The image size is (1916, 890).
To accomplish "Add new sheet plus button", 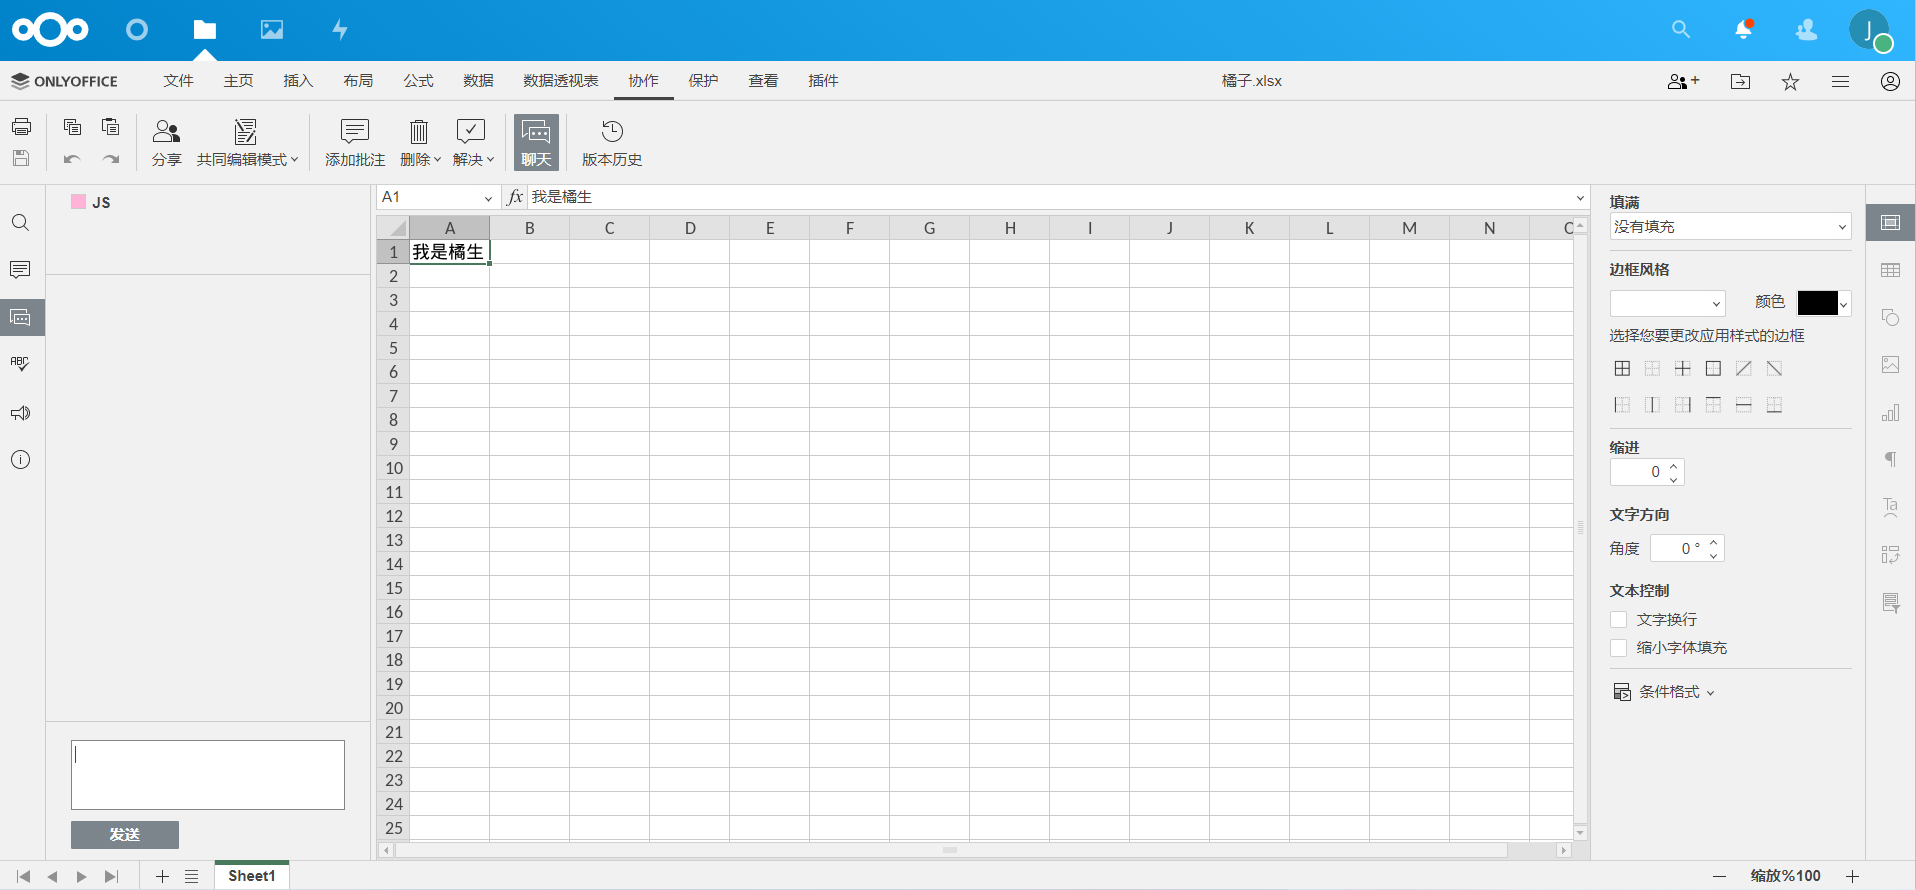I will [162, 877].
